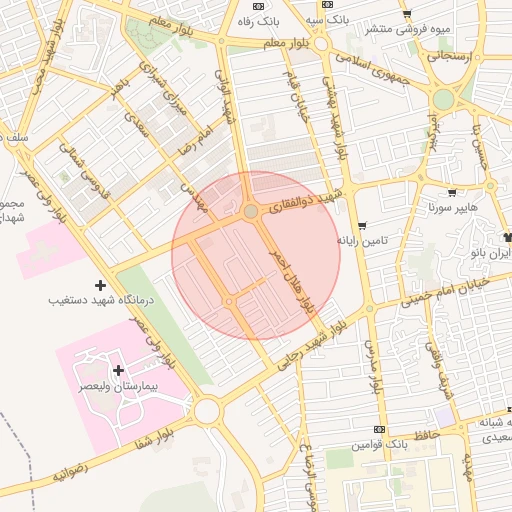Click the هایپر سورنا shopping cart icon
Viewport: 512px width, 512px height.
[x=452, y=193]
